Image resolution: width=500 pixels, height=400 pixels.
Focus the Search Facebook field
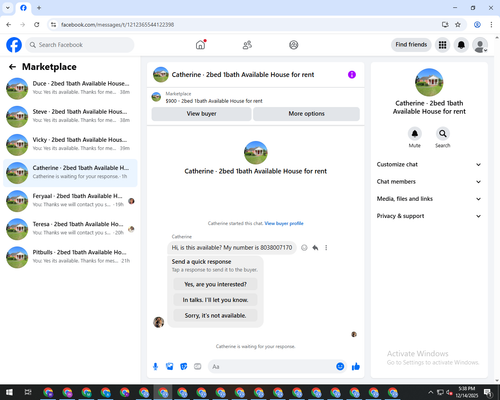point(80,45)
